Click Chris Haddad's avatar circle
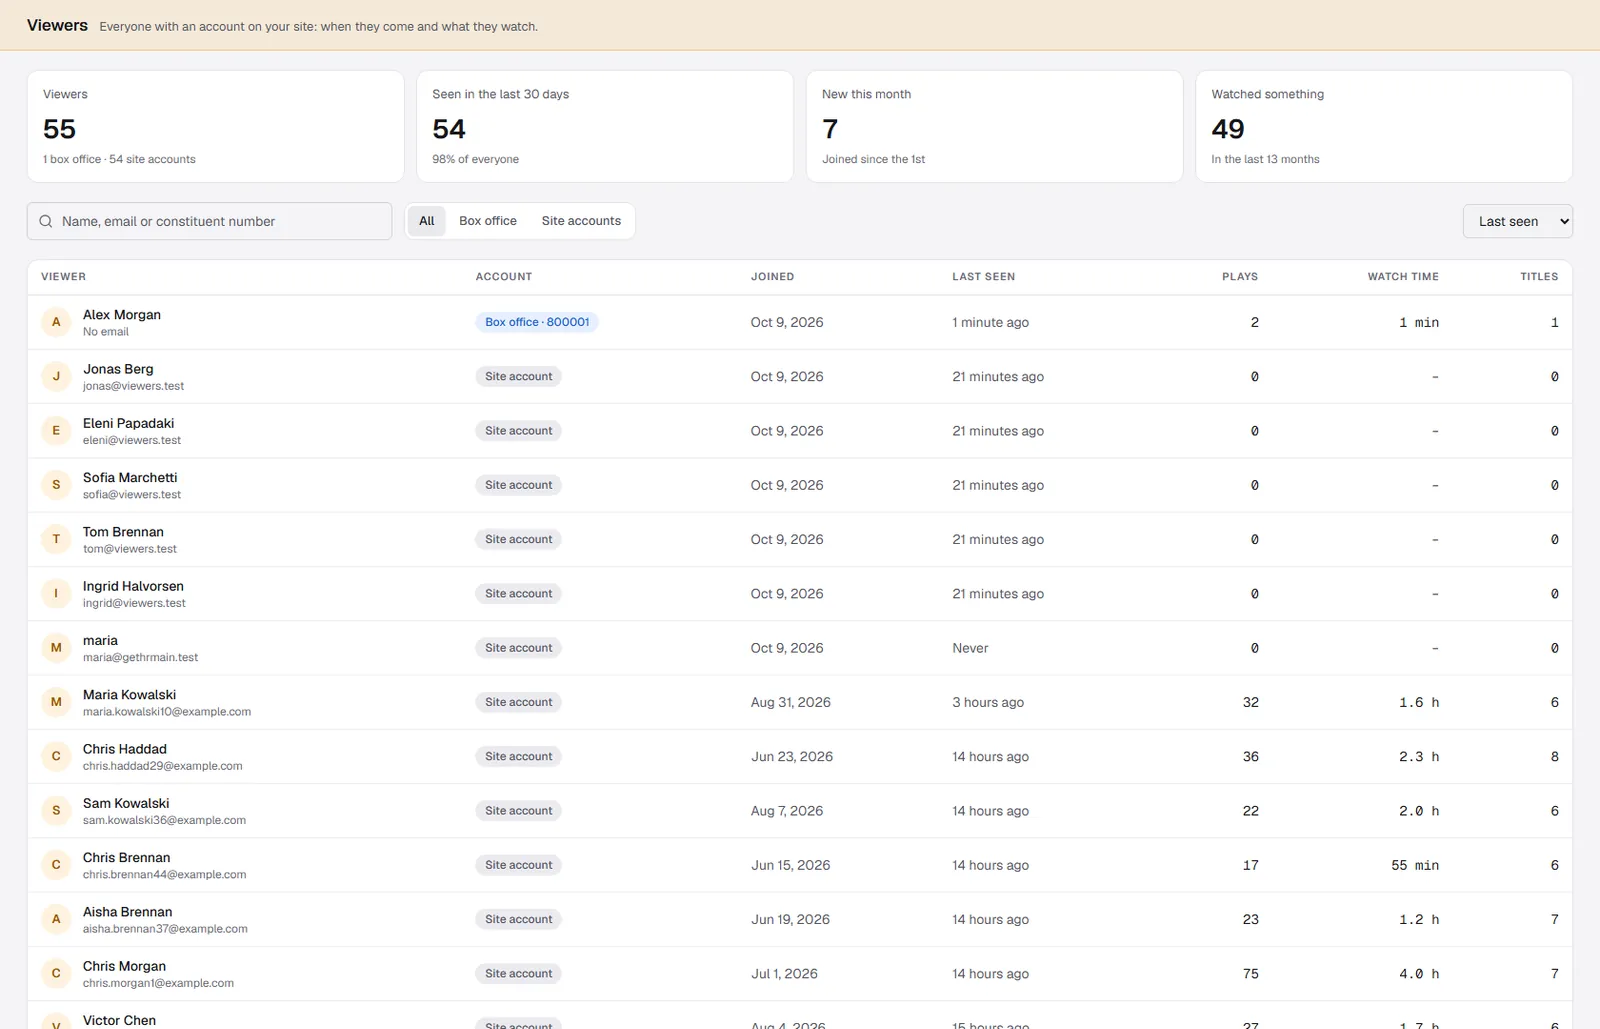The height and width of the screenshot is (1029, 1600). coord(56,756)
